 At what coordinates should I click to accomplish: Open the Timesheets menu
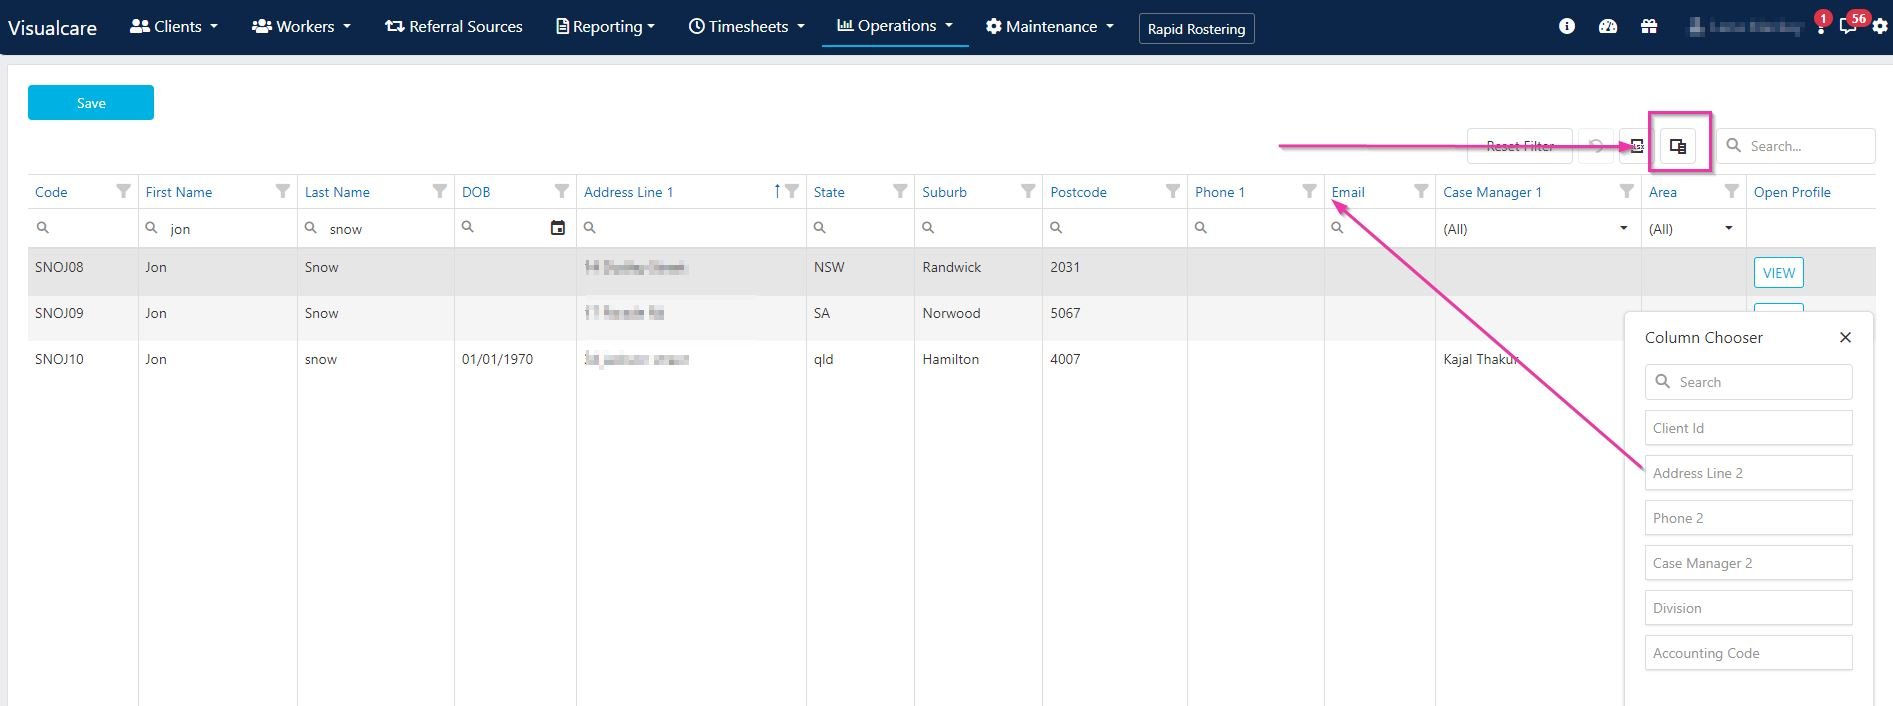[747, 27]
